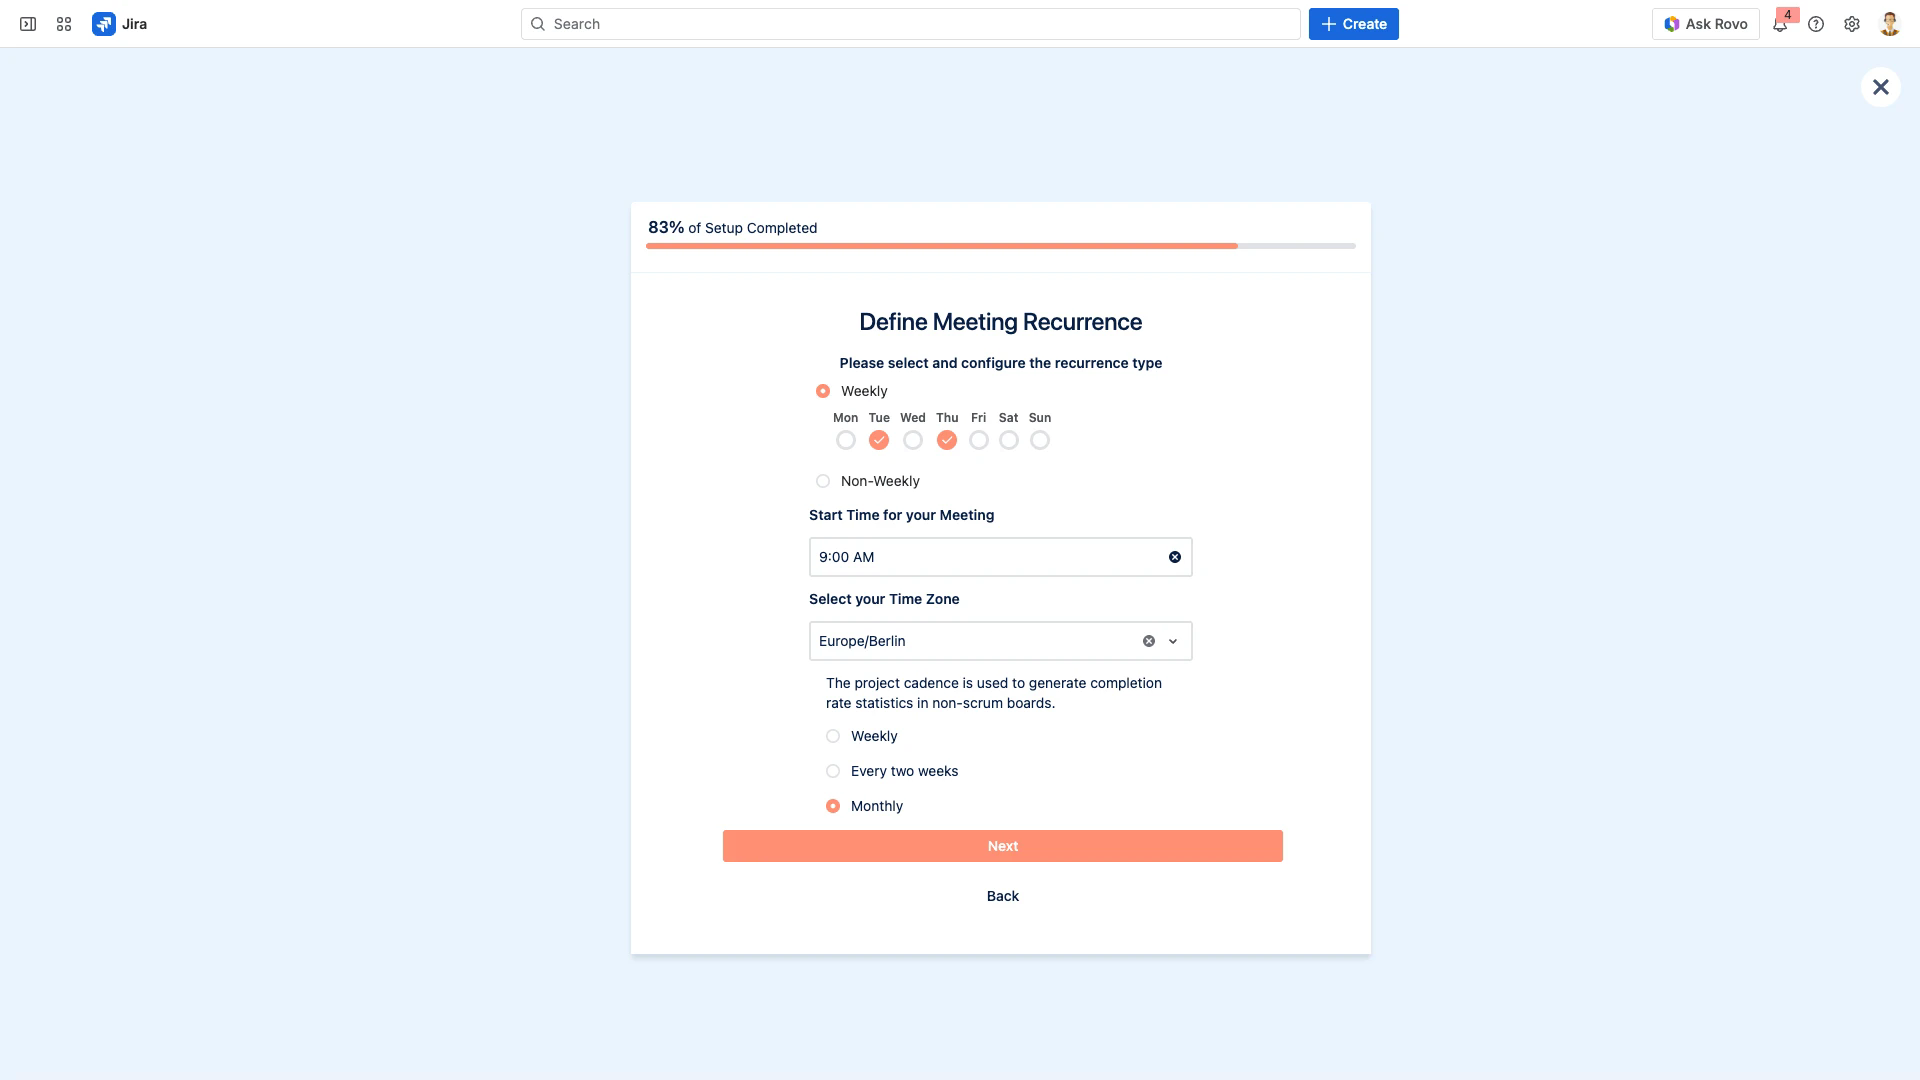The height and width of the screenshot is (1080, 1920).
Task: Open your profile via the avatar
Action: pos(1889,23)
